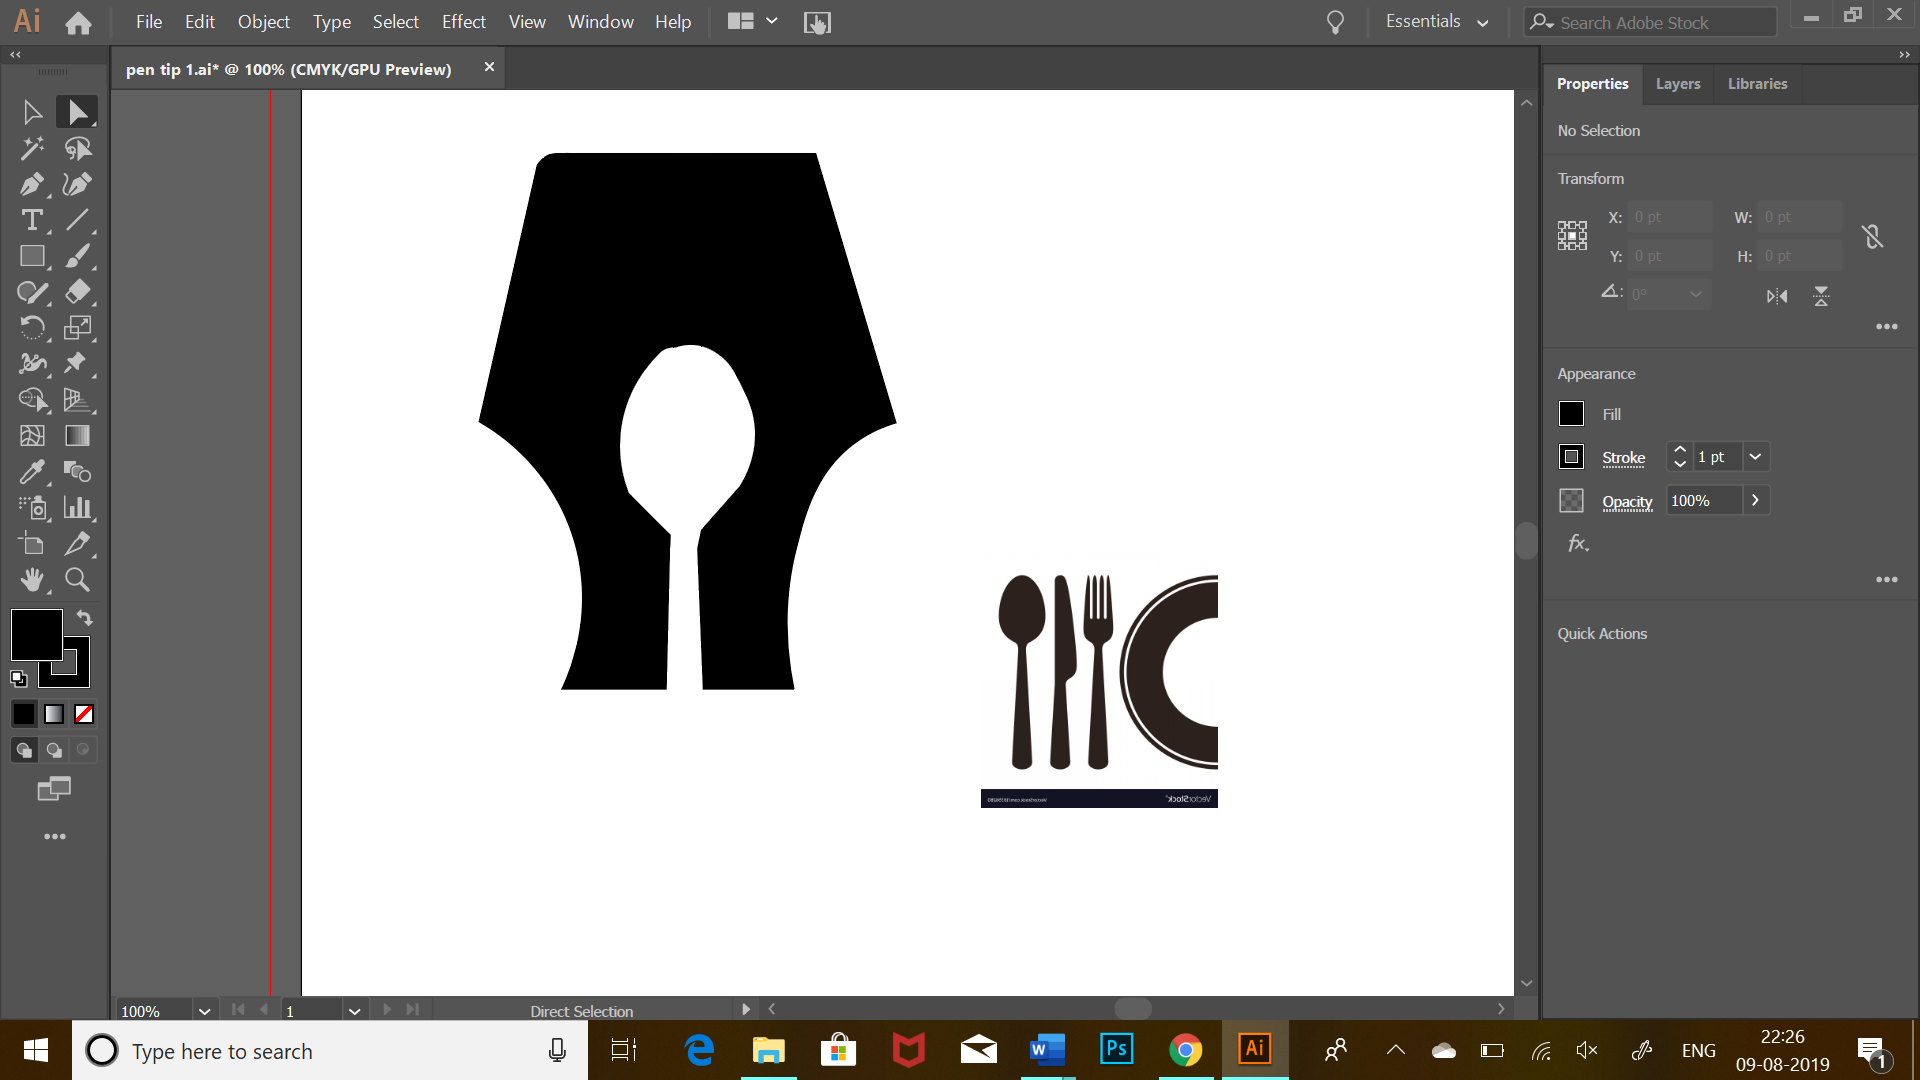The image size is (1920, 1080).
Task: Click the Fill color swatch in Appearance
Action: [1571, 414]
